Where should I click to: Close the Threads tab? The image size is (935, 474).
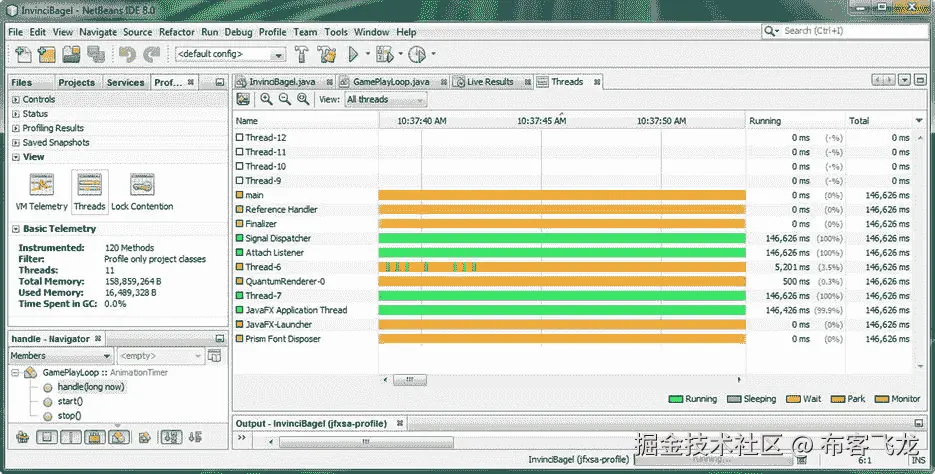coord(596,82)
